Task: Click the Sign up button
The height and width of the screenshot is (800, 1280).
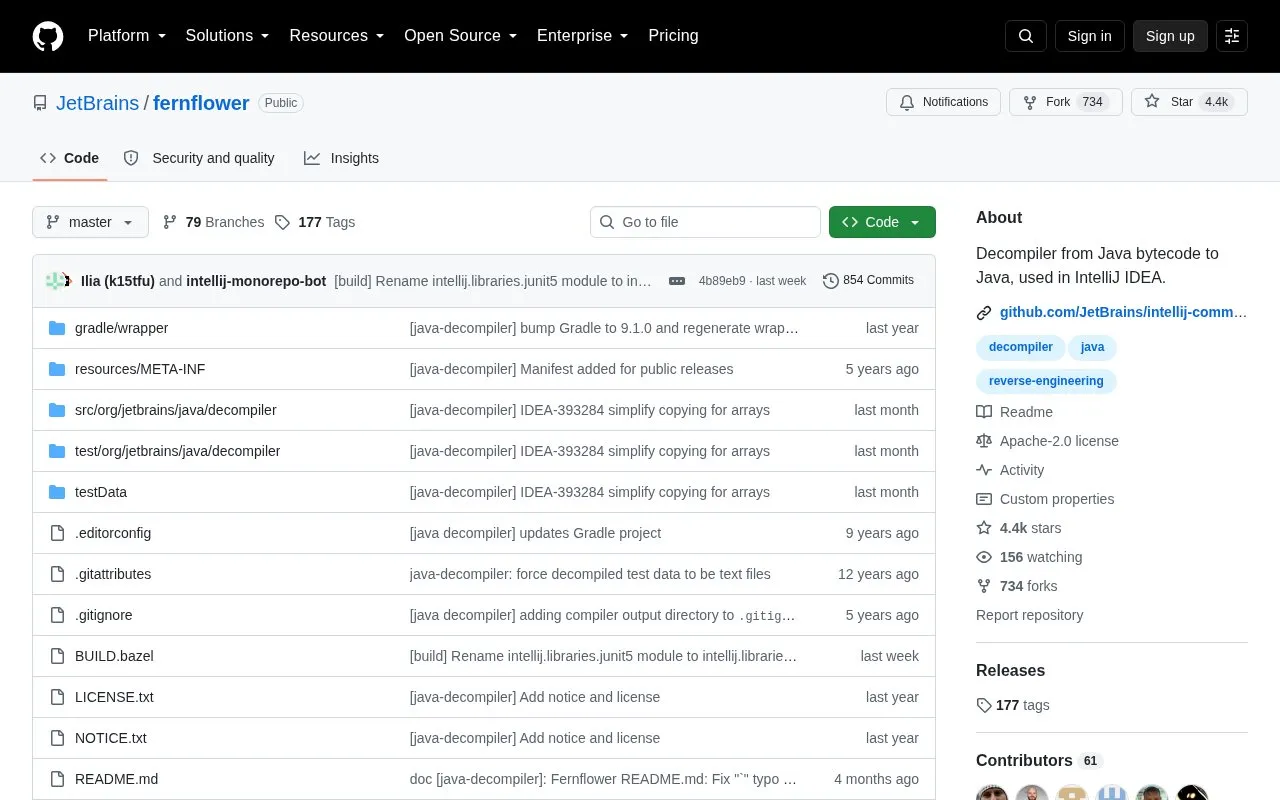Action: pyautogui.click(x=1170, y=36)
